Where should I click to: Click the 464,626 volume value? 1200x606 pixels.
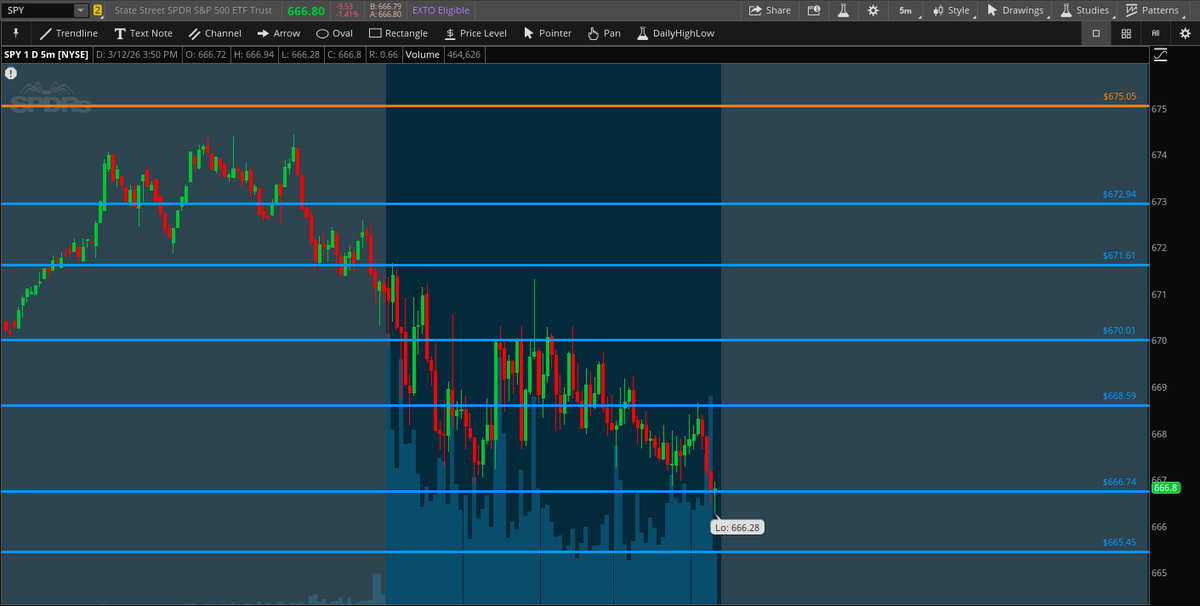[463, 55]
